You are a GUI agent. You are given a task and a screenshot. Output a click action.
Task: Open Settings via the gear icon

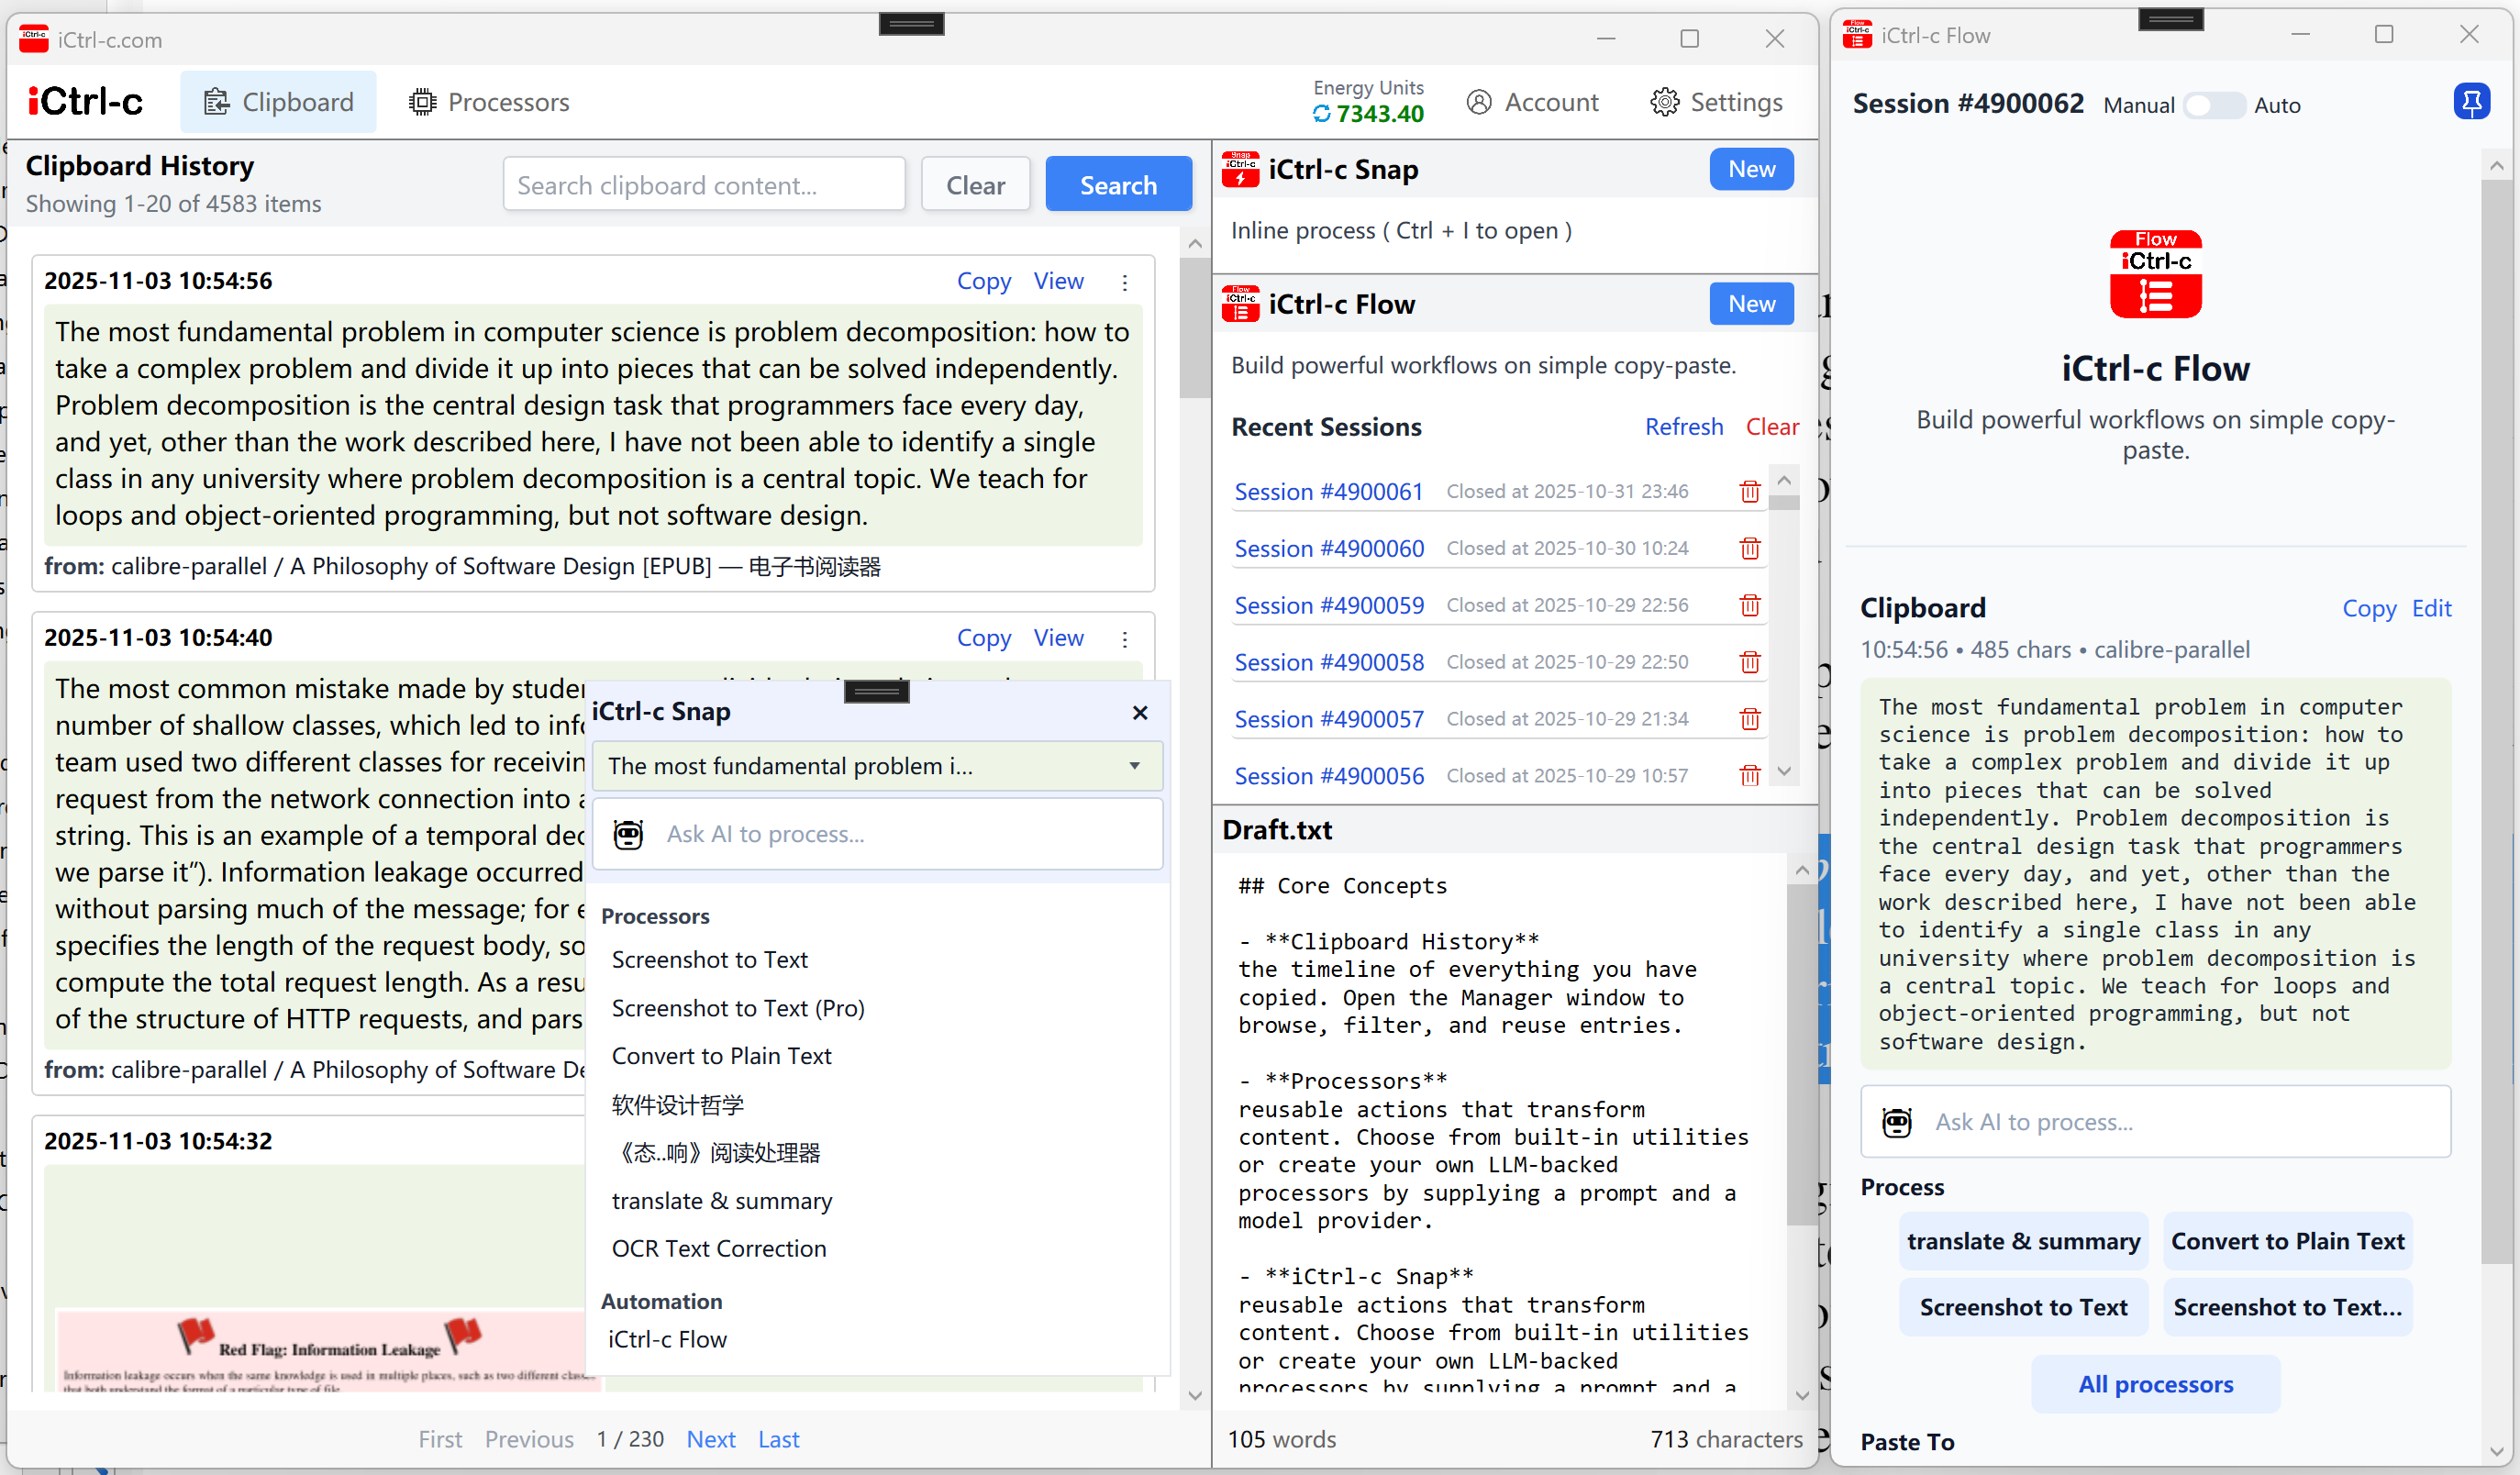point(1664,101)
